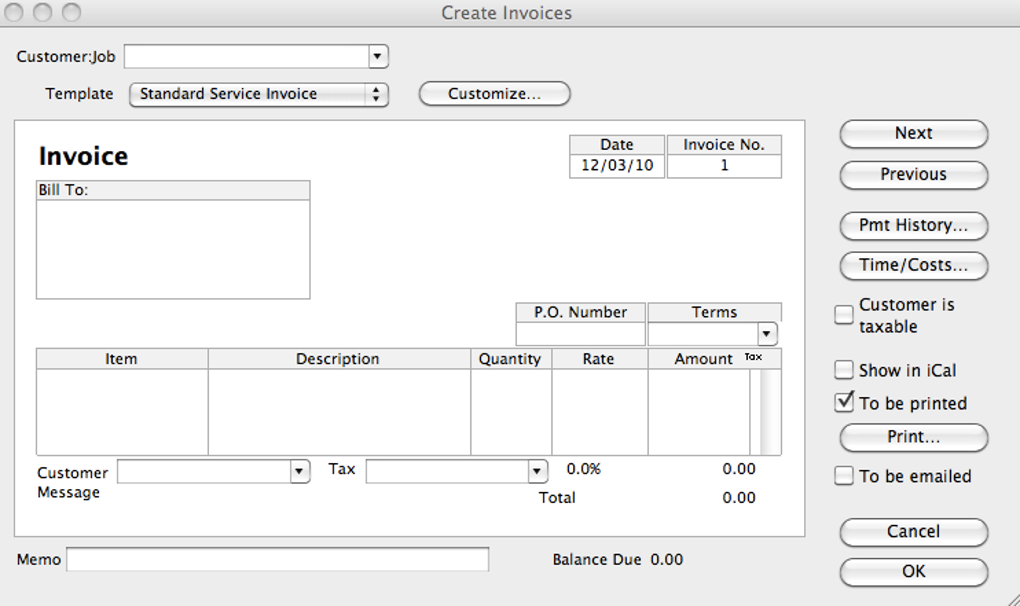Open the Time/Costs... window
The width and height of the screenshot is (1020, 606).
point(913,266)
